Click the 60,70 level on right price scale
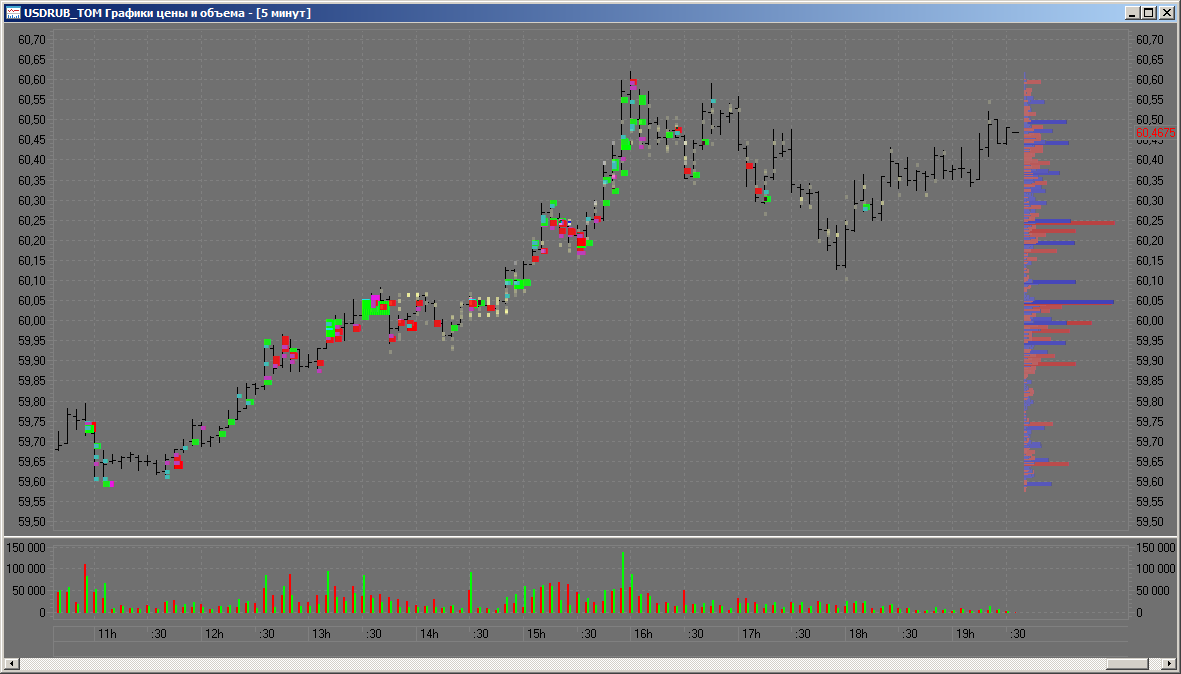The image size is (1181, 674). click(1149, 40)
